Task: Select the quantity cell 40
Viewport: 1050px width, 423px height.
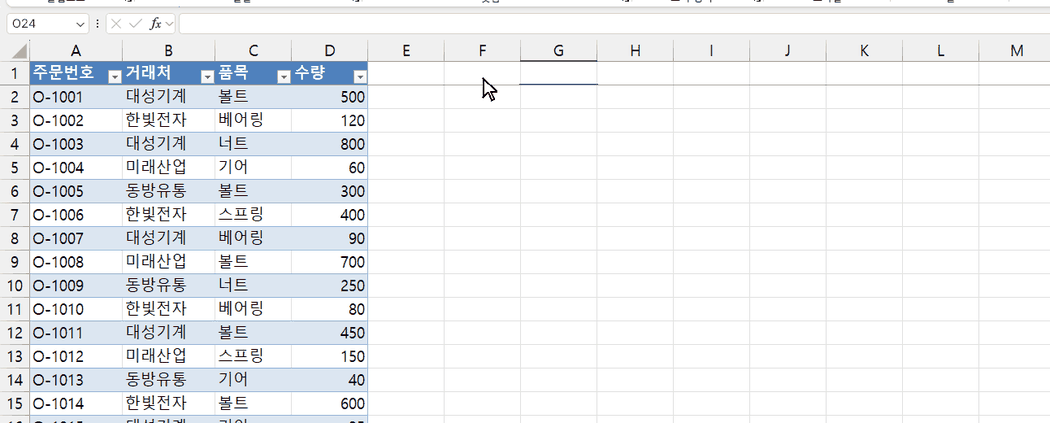Action: coord(330,379)
